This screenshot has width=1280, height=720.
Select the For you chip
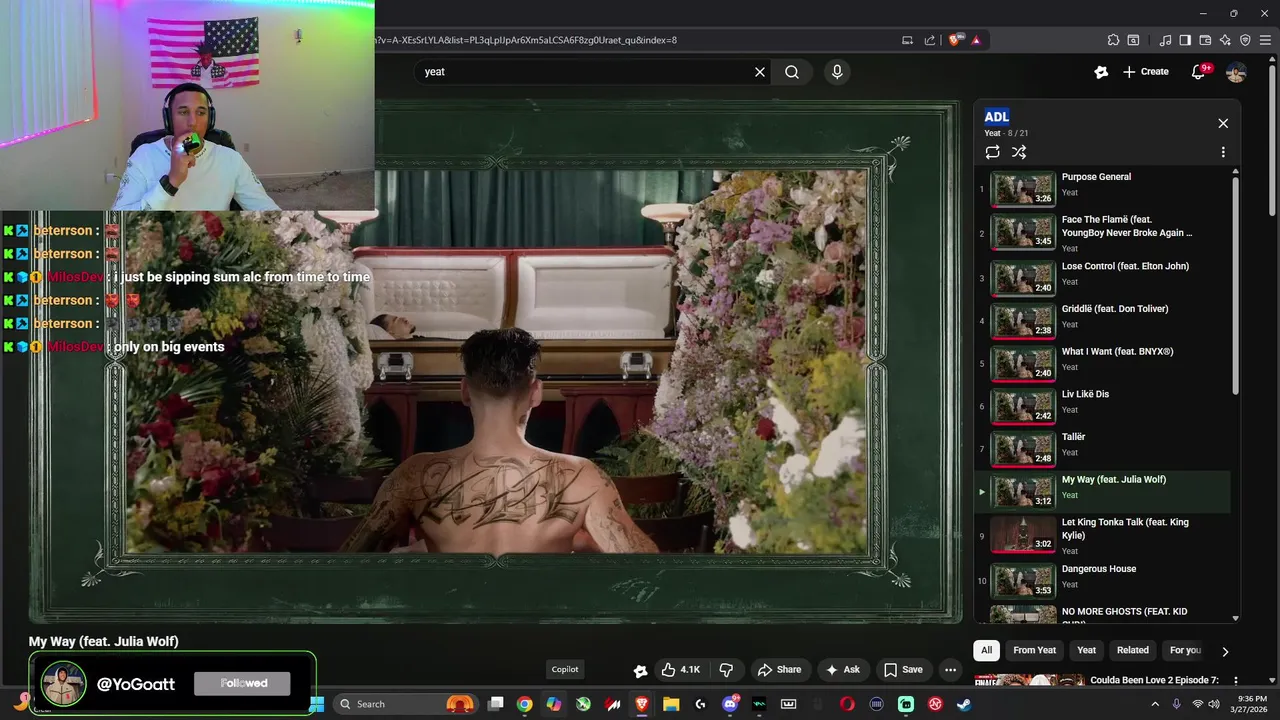(x=1185, y=650)
